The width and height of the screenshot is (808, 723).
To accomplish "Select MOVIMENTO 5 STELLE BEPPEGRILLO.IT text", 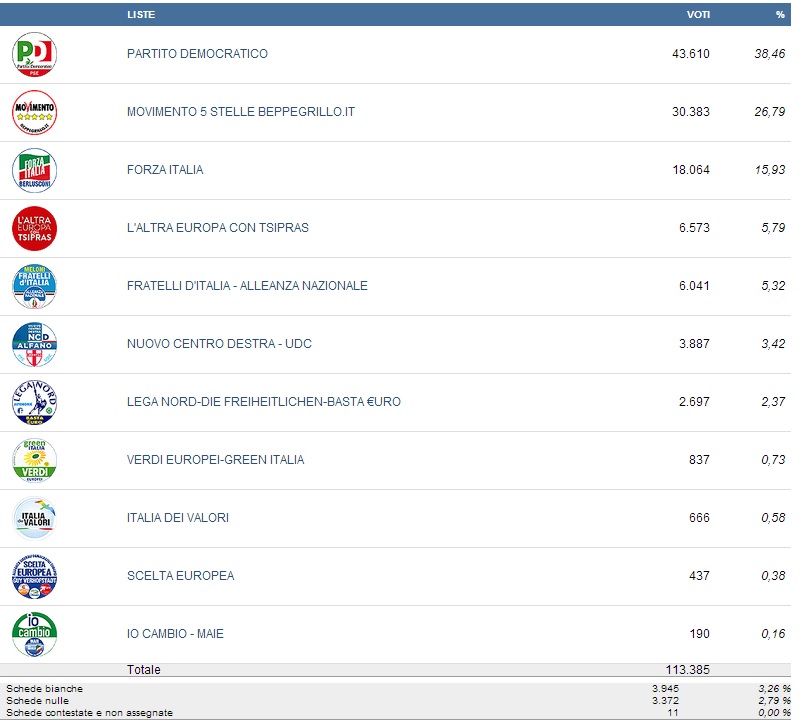I will point(240,112).
